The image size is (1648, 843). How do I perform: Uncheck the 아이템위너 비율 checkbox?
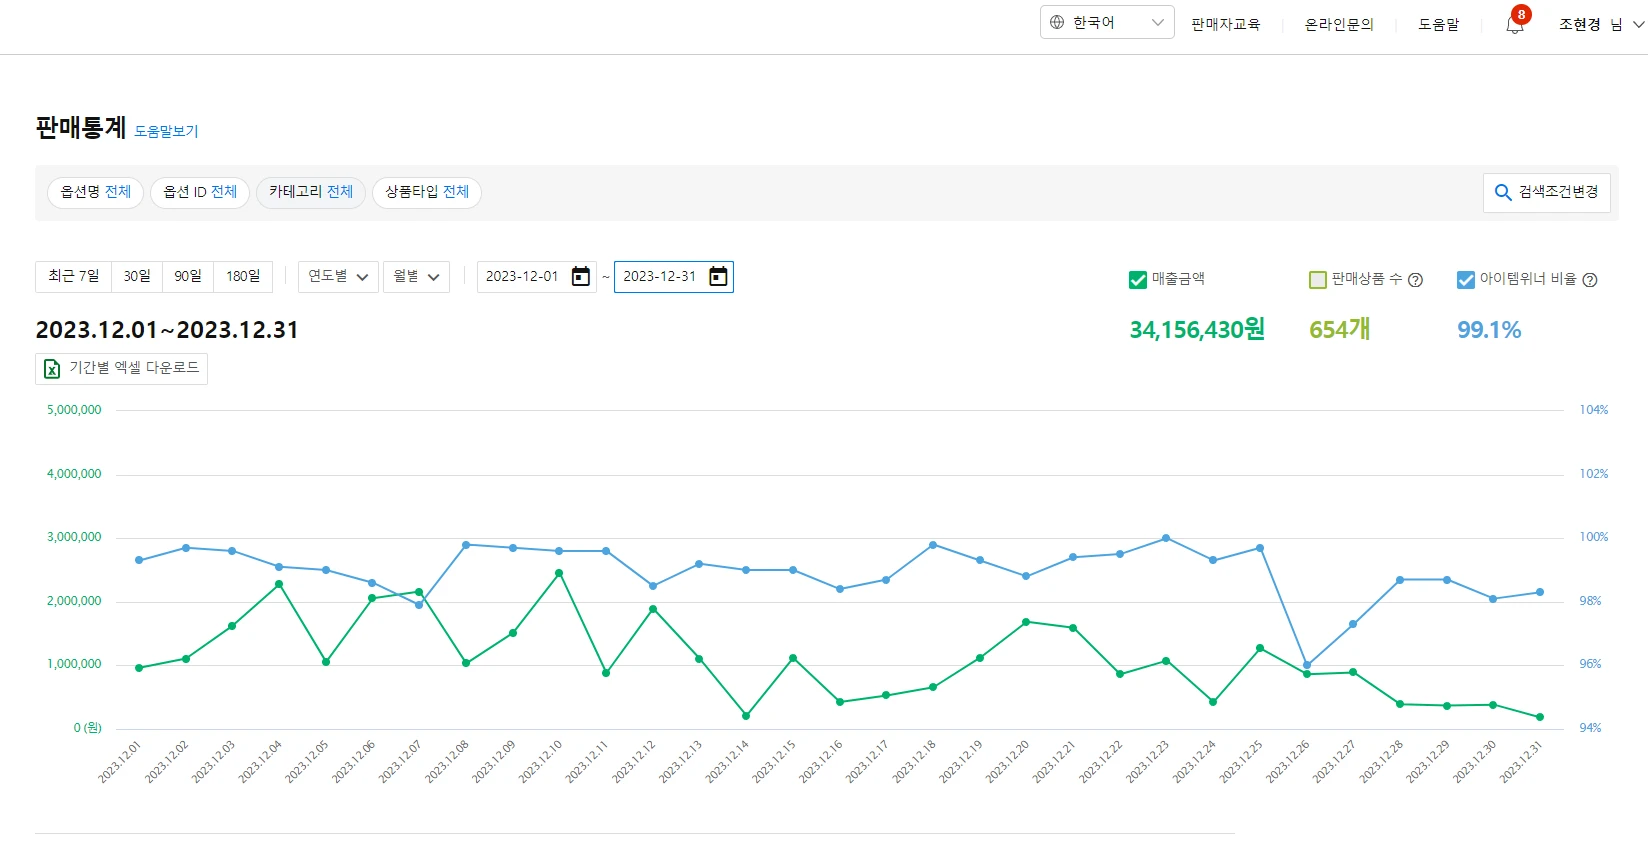(1465, 280)
